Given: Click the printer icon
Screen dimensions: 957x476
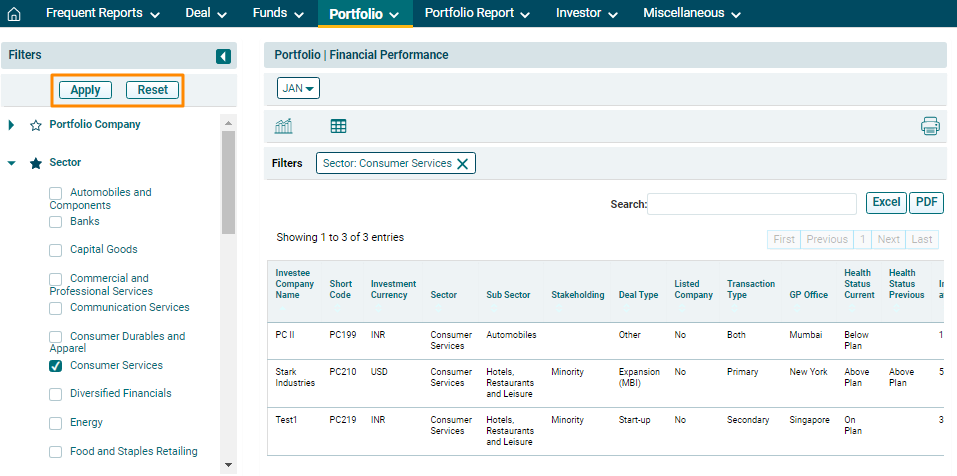Looking at the screenshot, I should 930,126.
